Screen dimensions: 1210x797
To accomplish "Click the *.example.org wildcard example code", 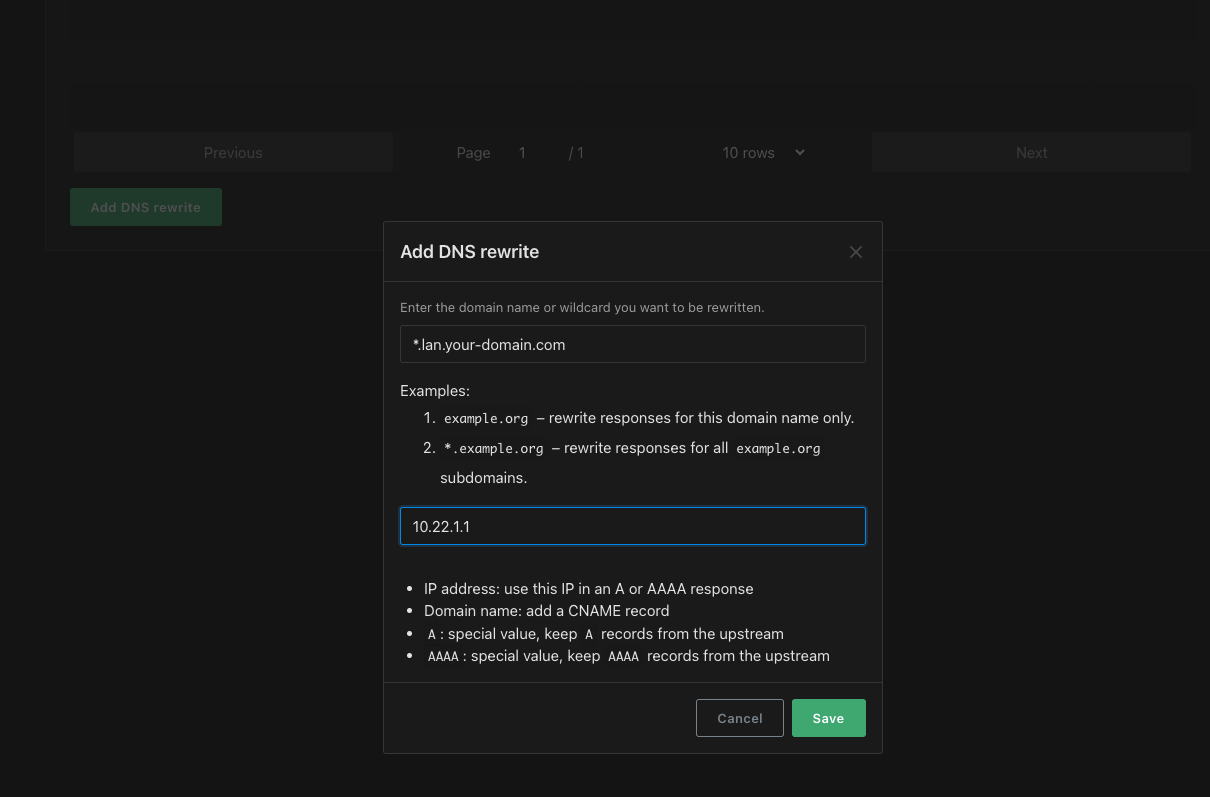I will 493,448.
